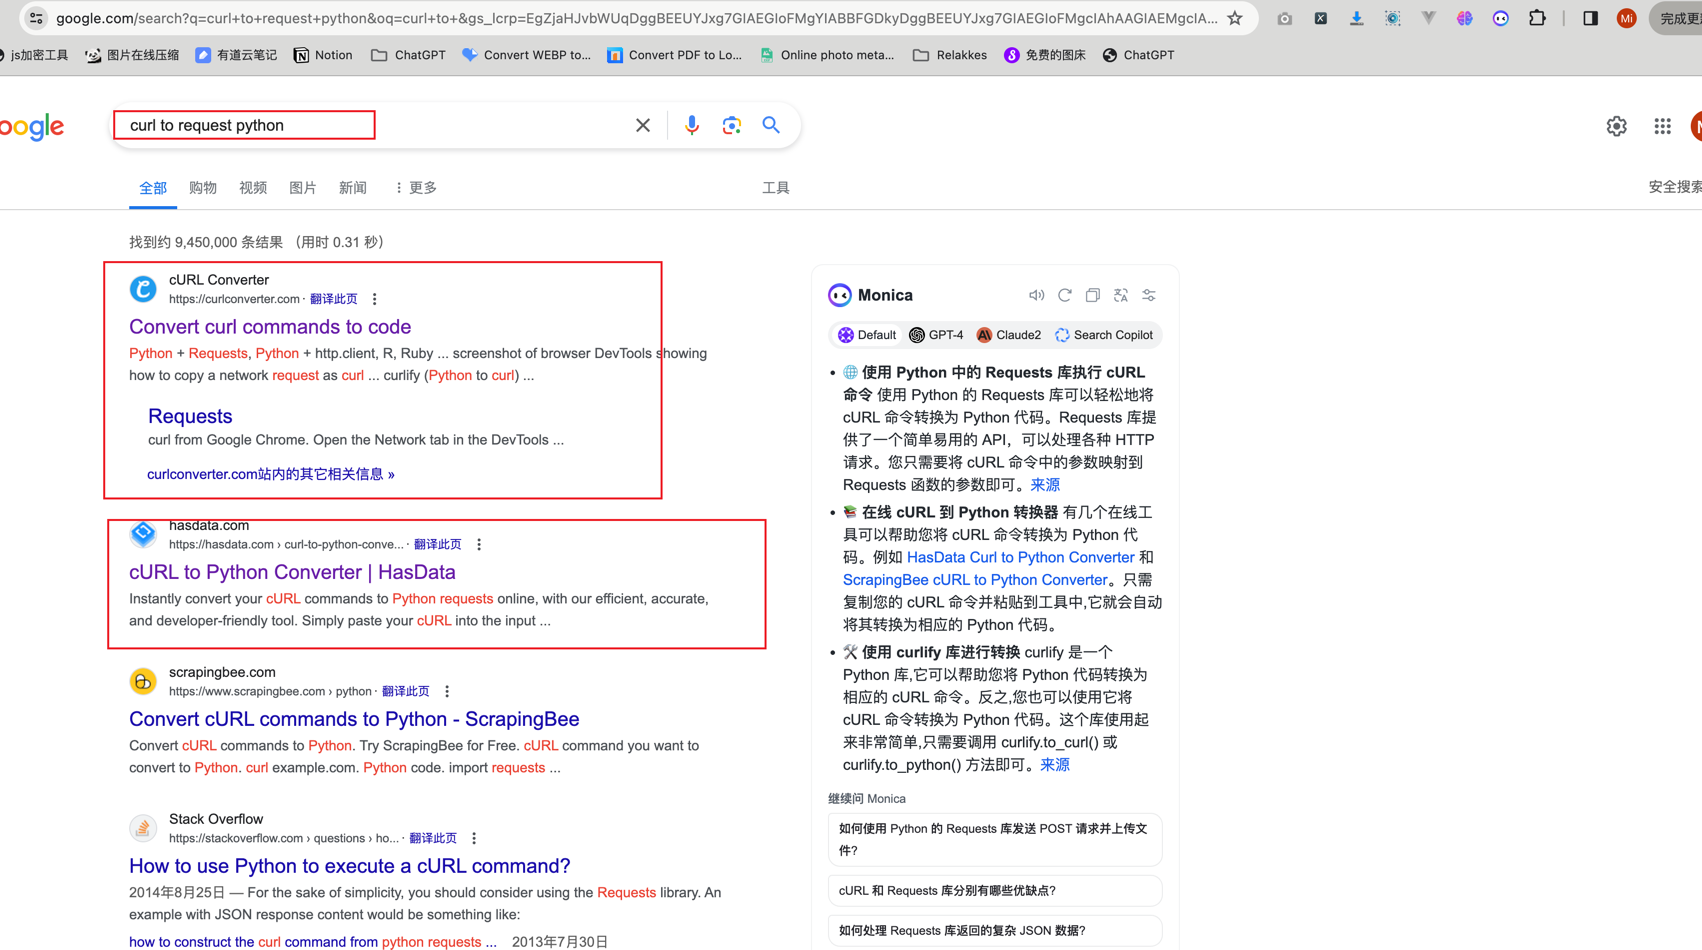Switch to the 购物 tab

203,188
